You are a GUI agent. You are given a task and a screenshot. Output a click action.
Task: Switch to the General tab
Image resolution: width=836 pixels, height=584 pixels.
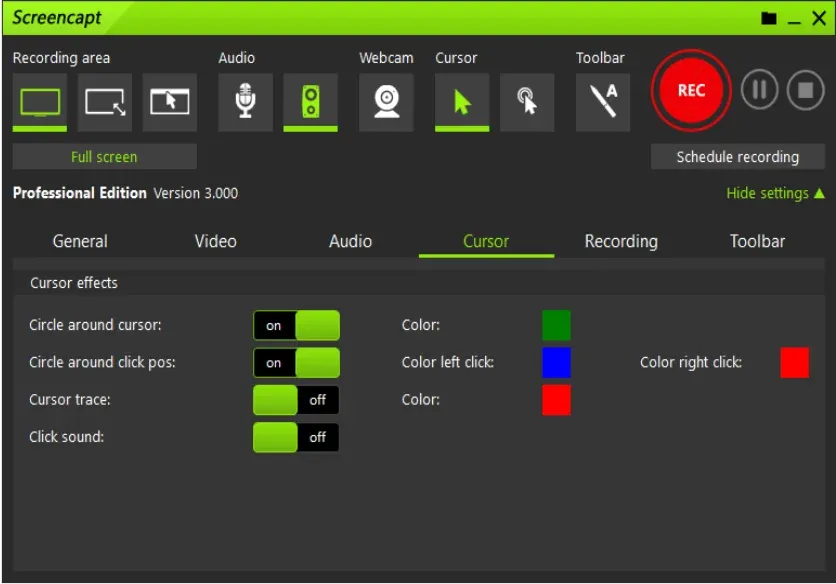[80, 242]
